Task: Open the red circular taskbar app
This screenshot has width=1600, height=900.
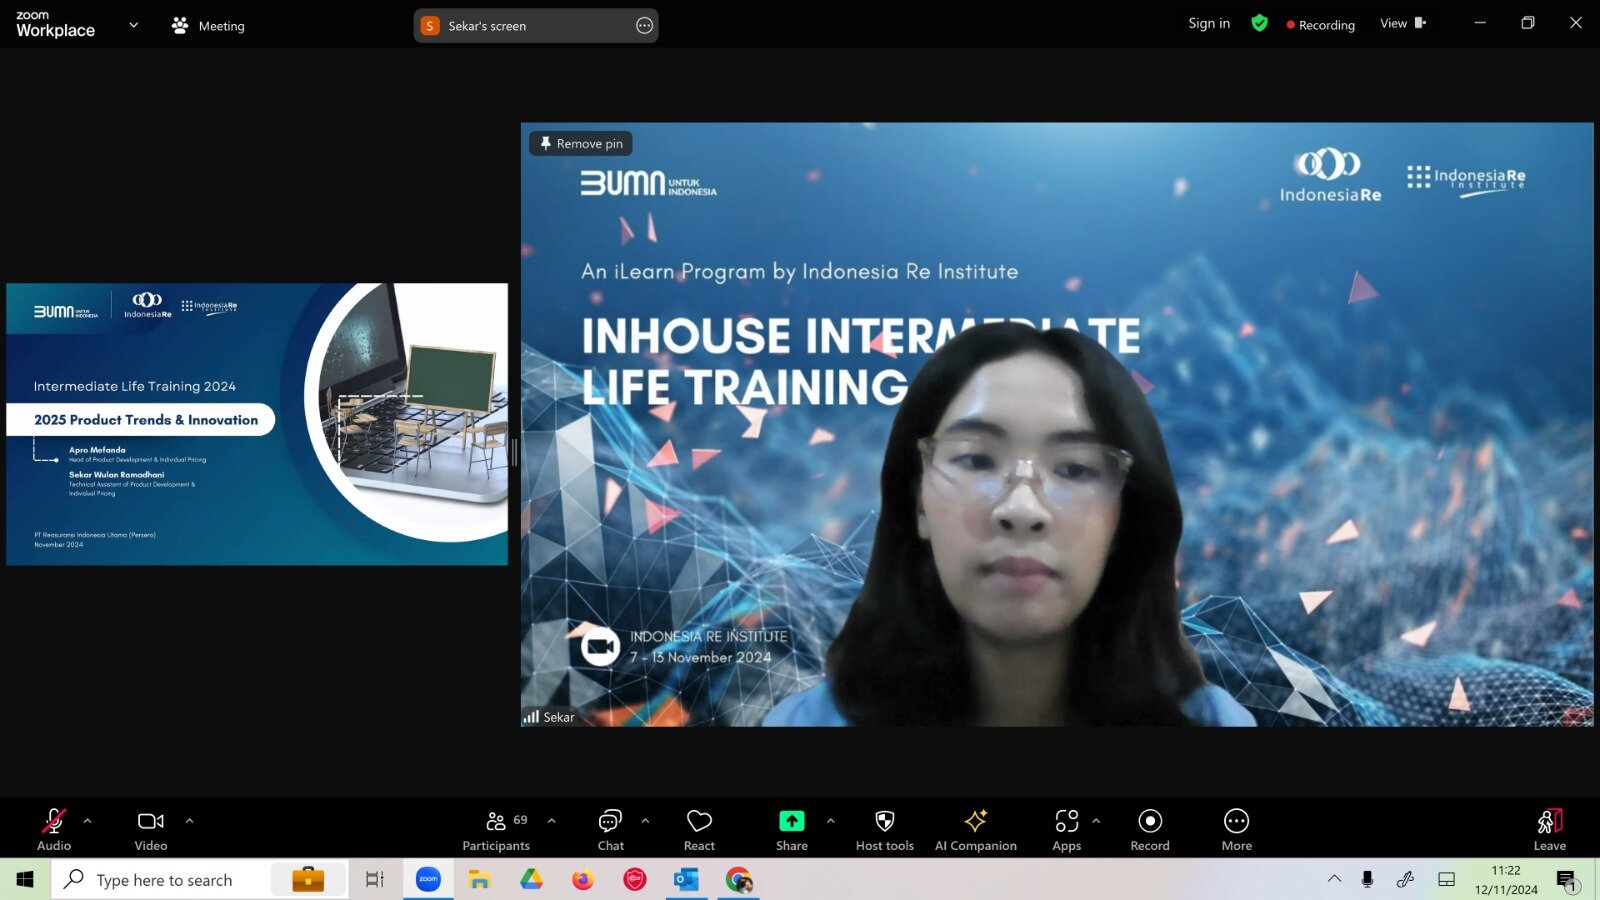Action: [635, 880]
